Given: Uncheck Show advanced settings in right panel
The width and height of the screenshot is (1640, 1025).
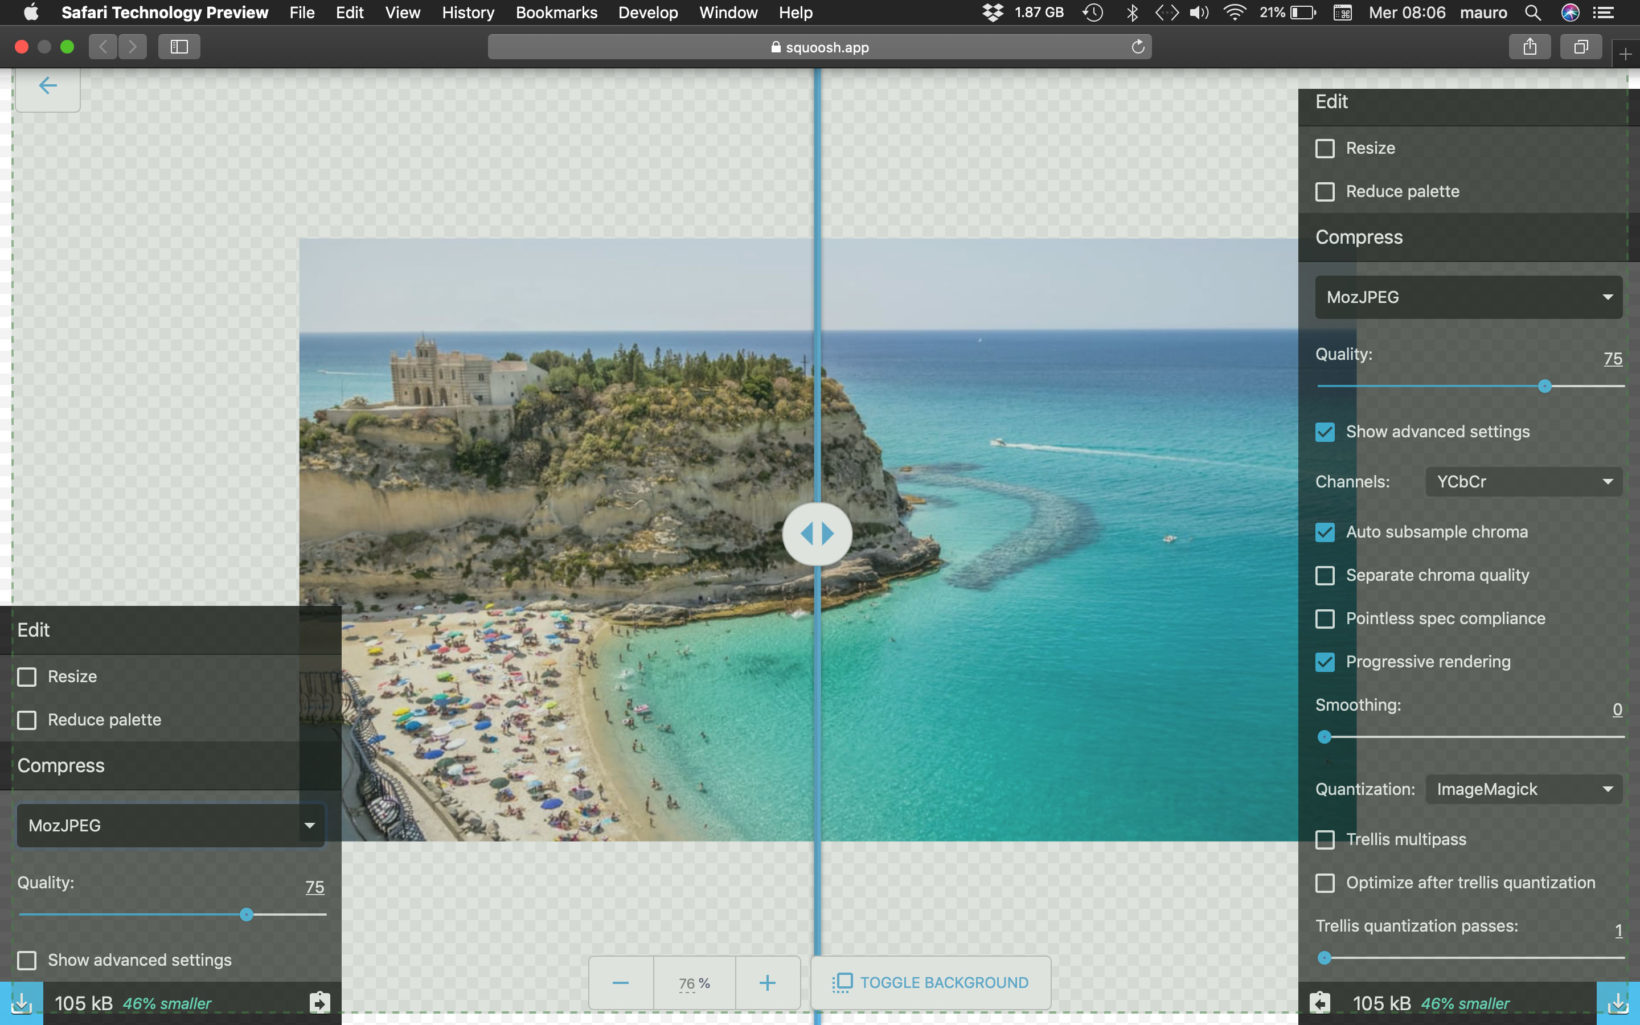Looking at the screenshot, I should (x=1325, y=432).
